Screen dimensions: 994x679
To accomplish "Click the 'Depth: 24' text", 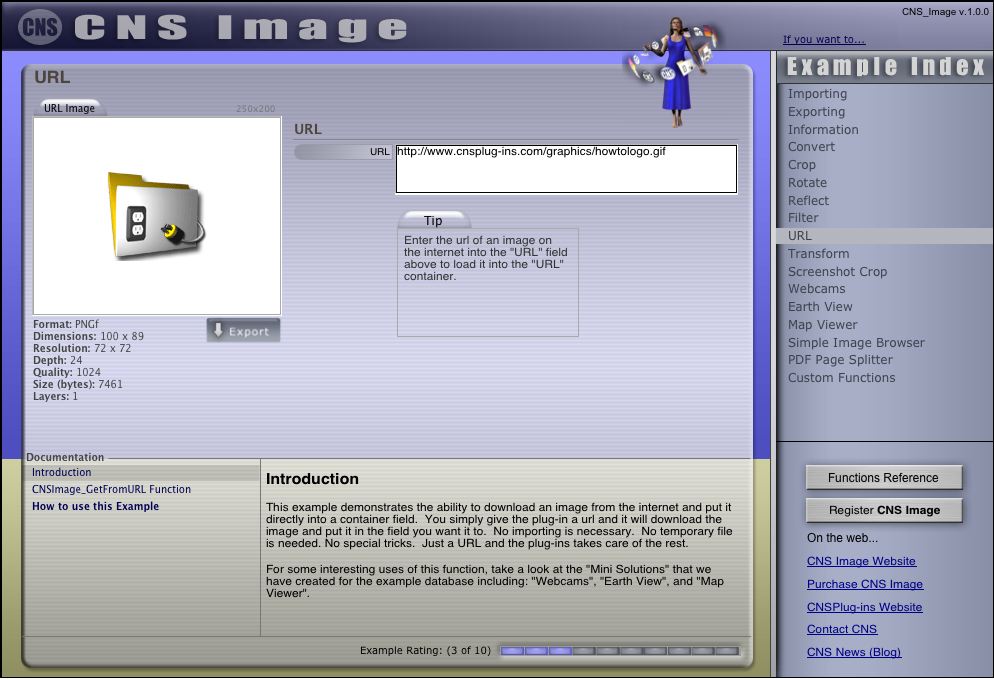I will [x=58, y=360].
